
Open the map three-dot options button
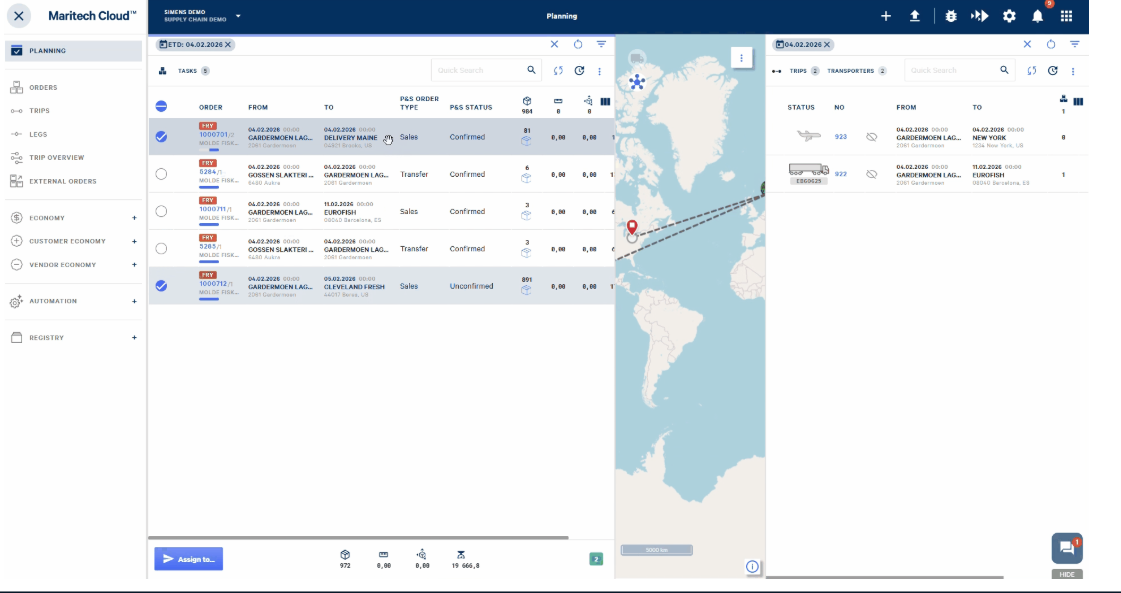tap(741, 58)
